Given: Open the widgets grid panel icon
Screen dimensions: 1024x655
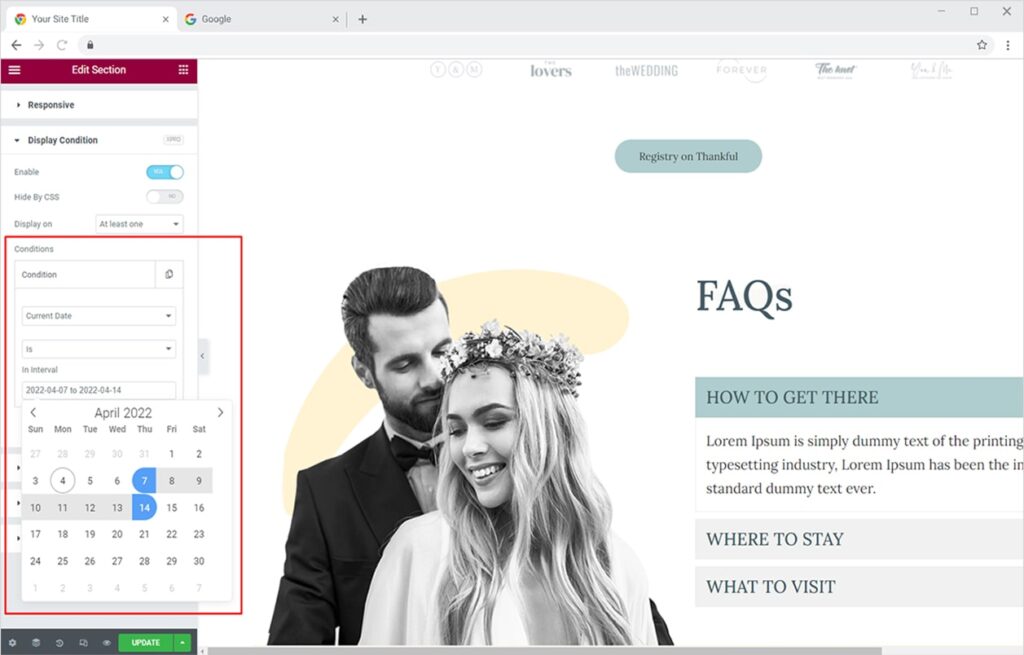Looking at the screenshot, I should [x=183, y=70].
